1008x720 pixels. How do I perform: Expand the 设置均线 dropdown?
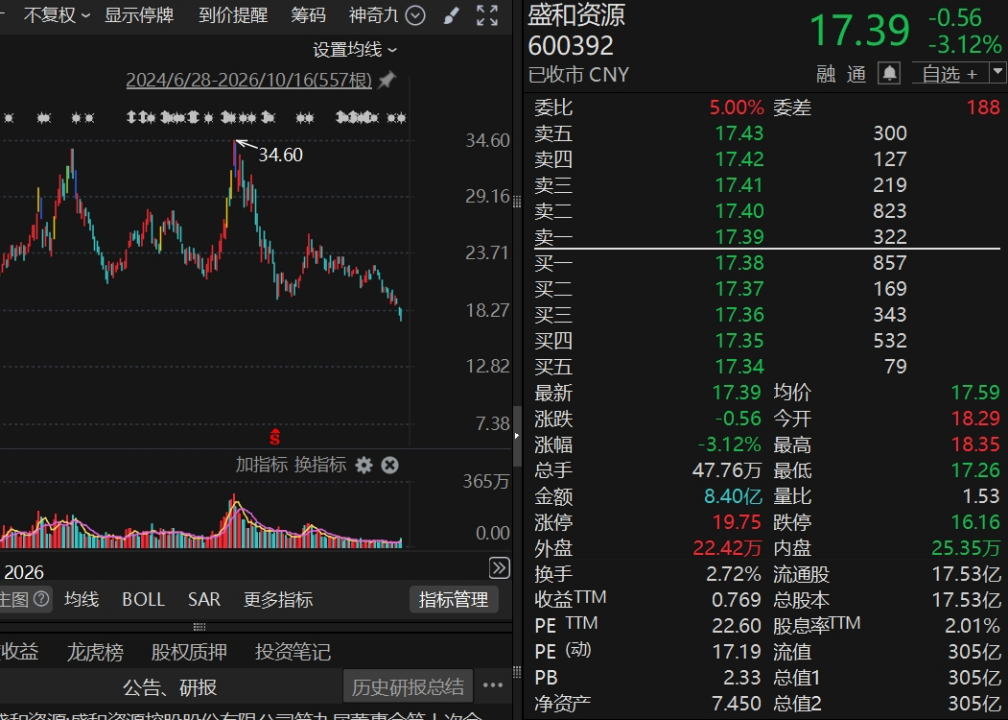[355, 50]
